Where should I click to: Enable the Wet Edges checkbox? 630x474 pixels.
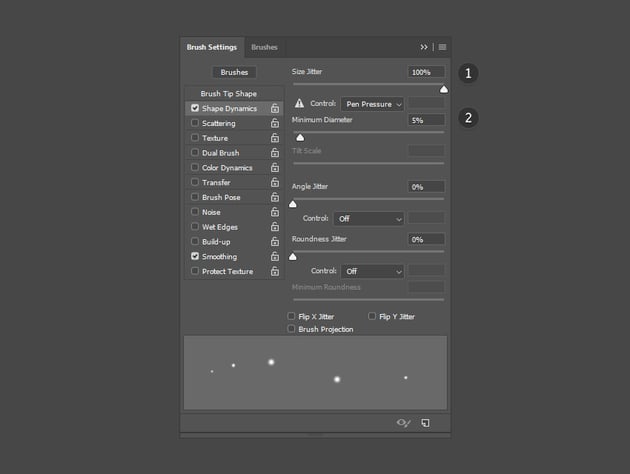tap(195, 226)
